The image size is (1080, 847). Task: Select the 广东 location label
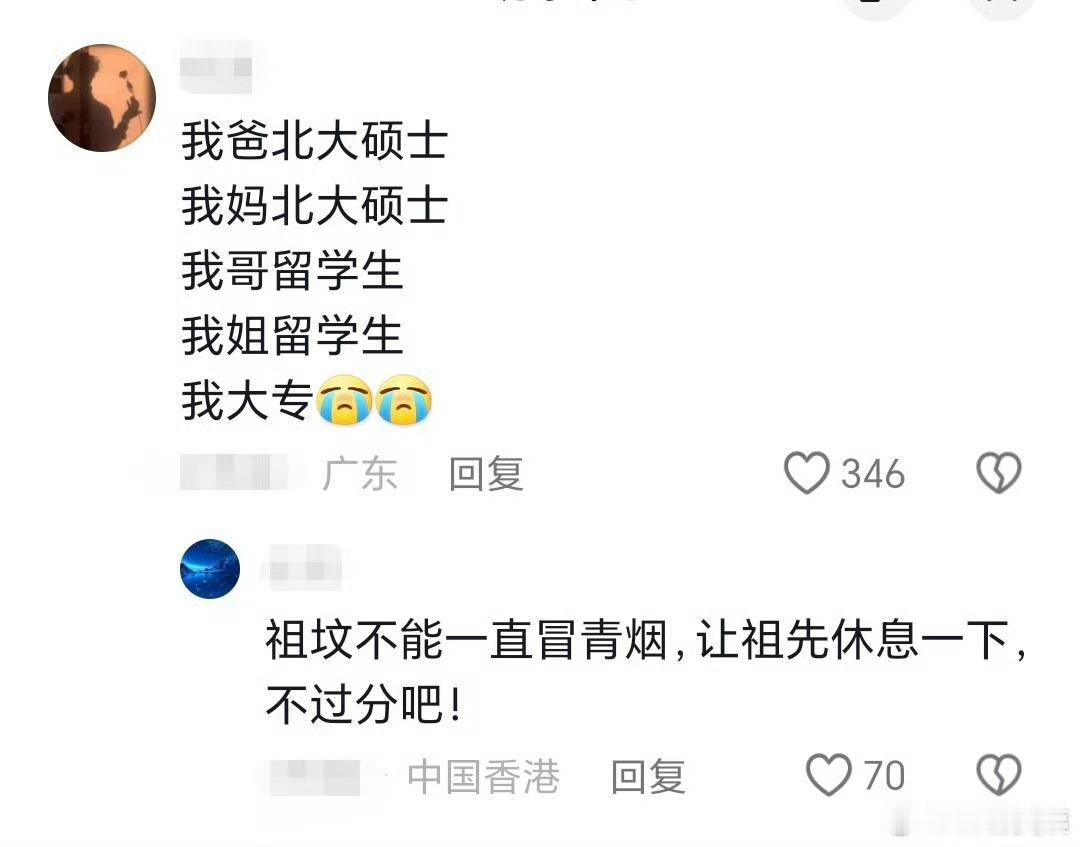coord(360,474)
